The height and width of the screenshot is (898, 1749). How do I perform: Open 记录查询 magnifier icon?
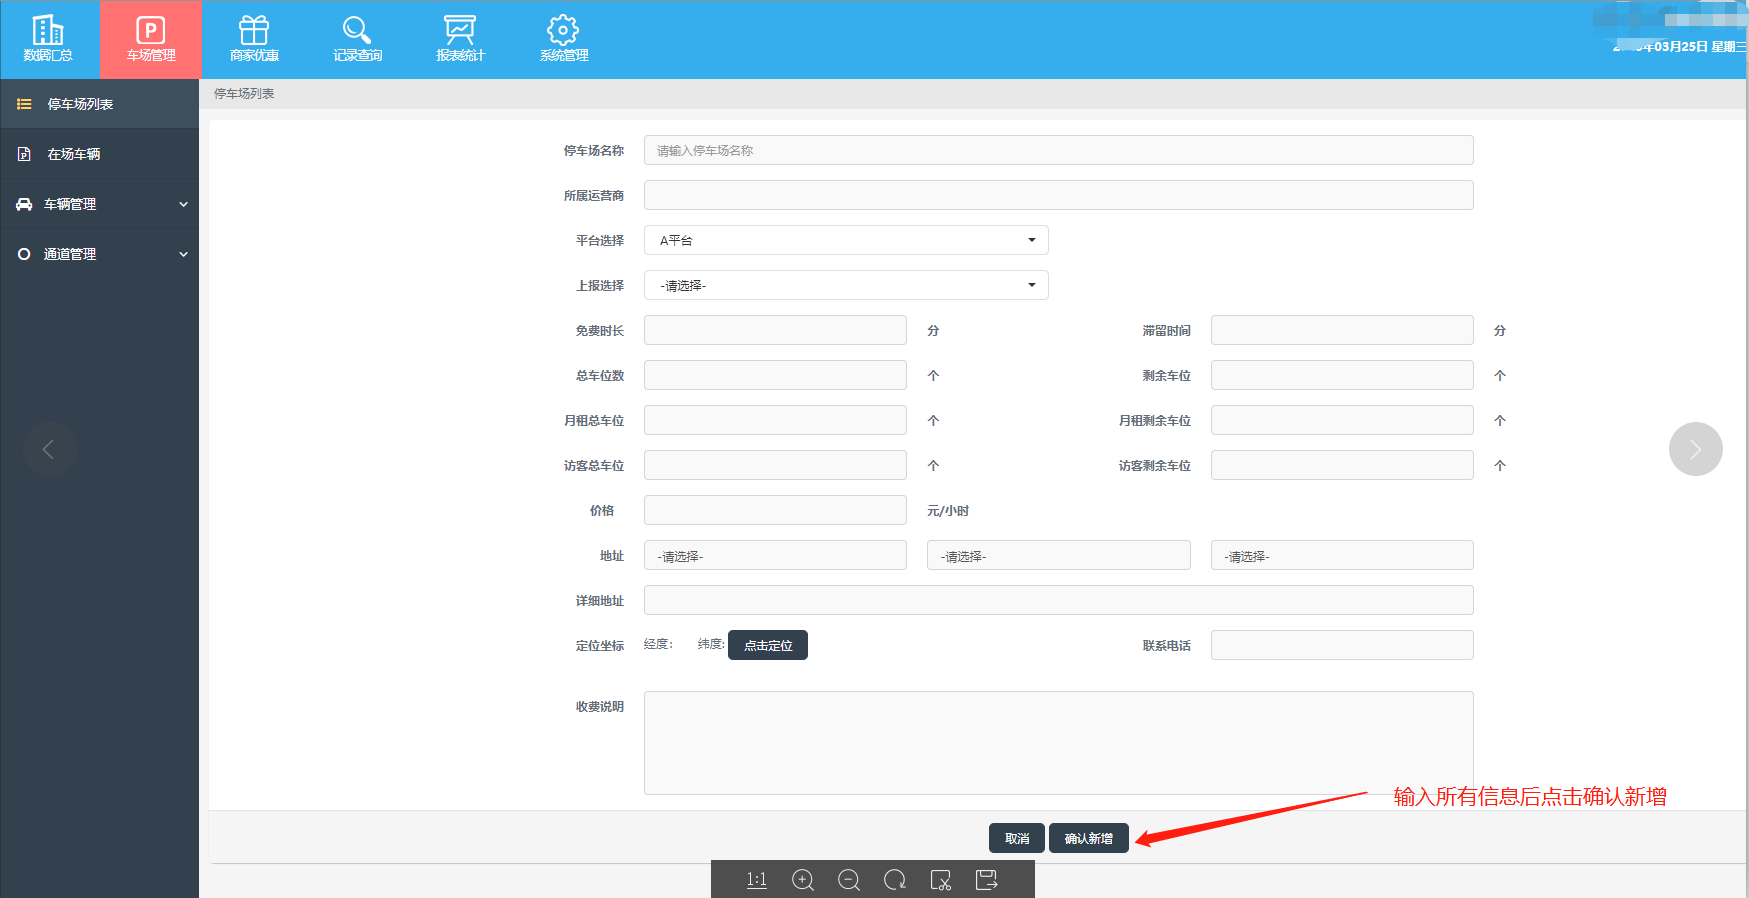tap(357, 39)
